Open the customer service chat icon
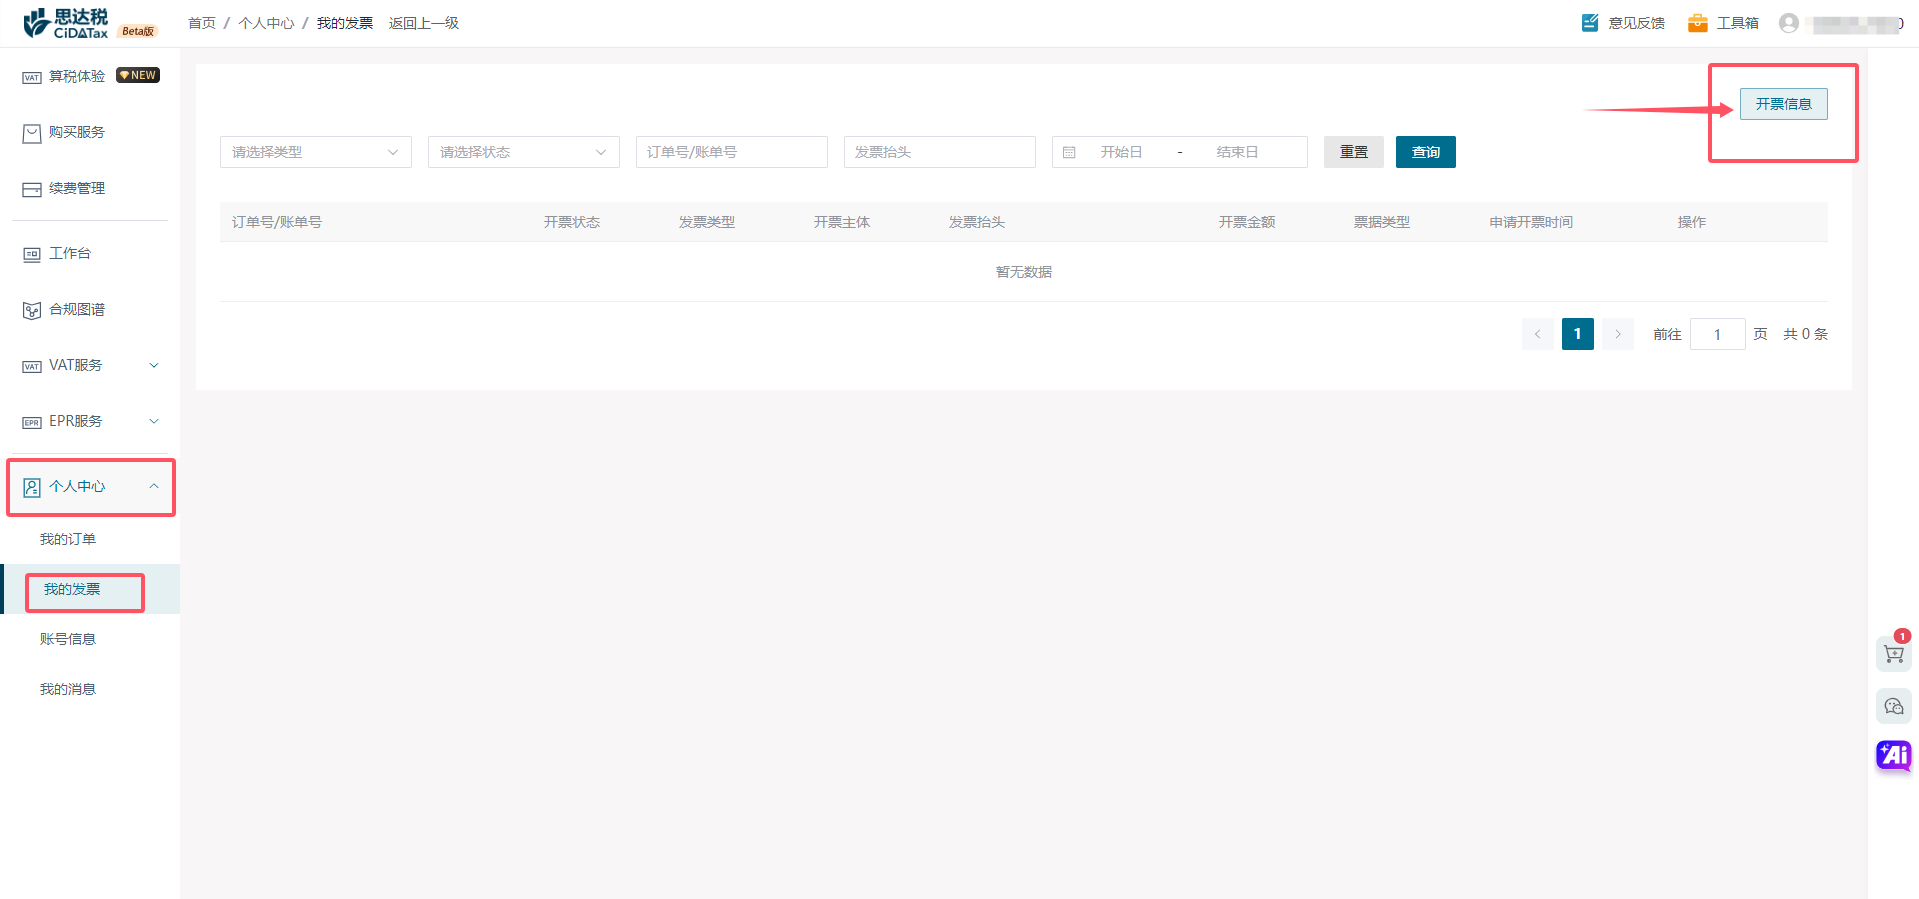 point(1893,707)
